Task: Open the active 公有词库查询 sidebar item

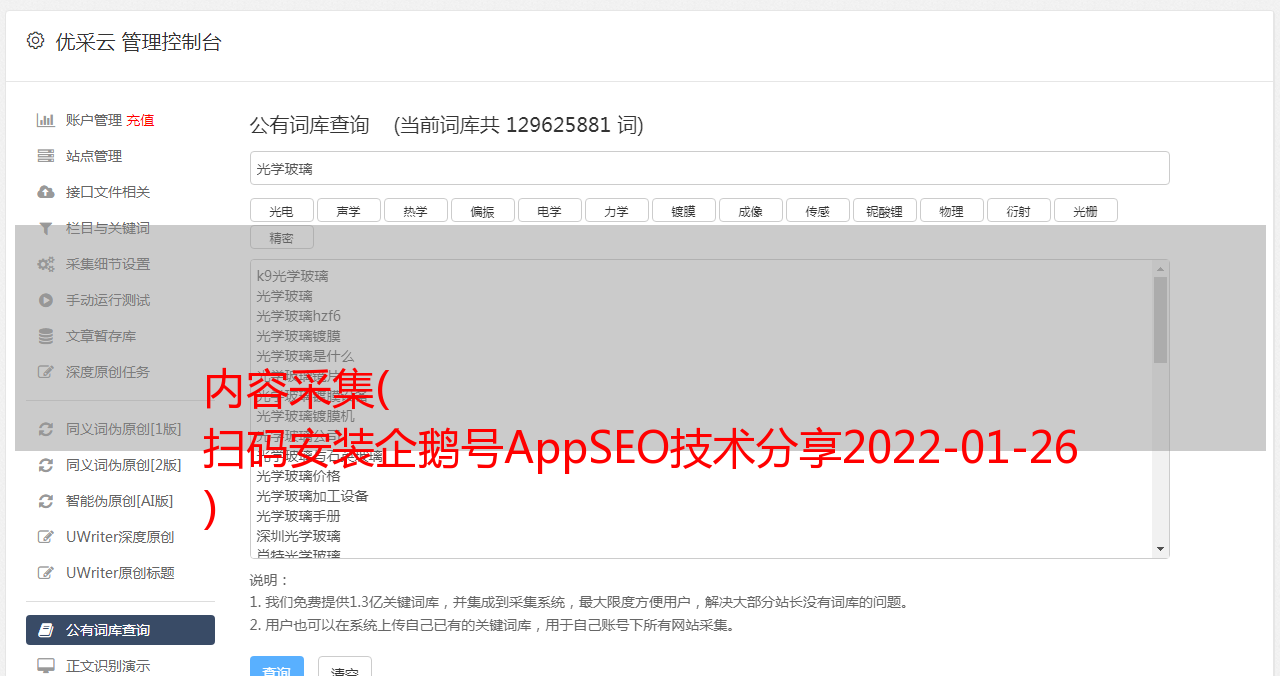Action: [x=120, y=630]
